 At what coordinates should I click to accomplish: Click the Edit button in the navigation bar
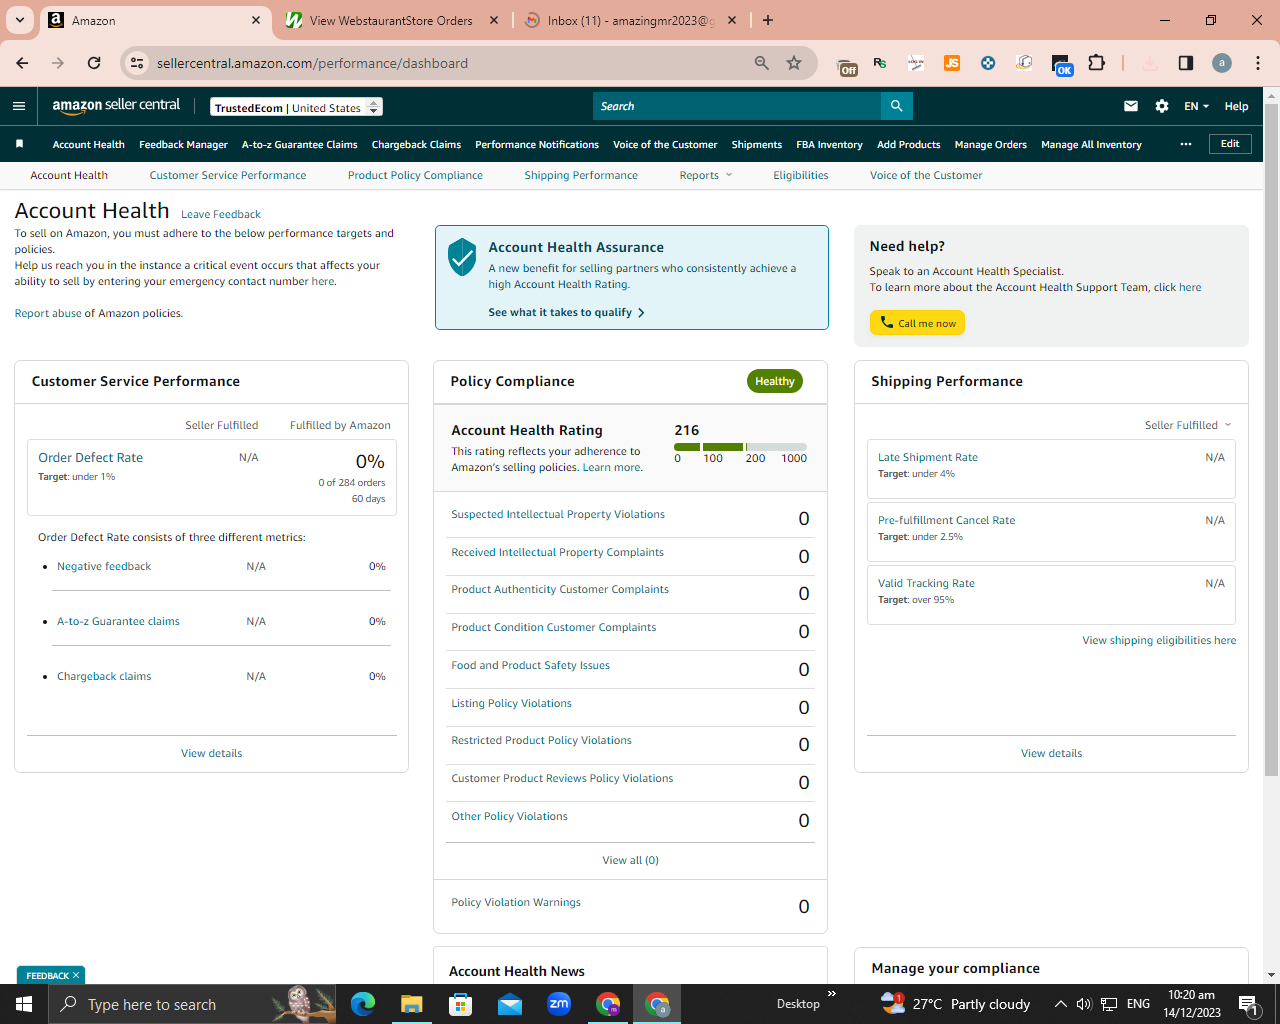pyautogui.click(x=1230, y=144)
